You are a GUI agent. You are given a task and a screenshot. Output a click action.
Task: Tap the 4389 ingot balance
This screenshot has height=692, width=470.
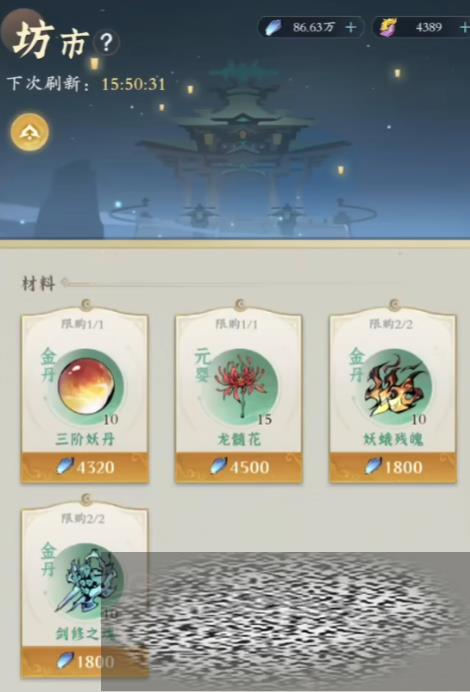click(x=429, y=27)
